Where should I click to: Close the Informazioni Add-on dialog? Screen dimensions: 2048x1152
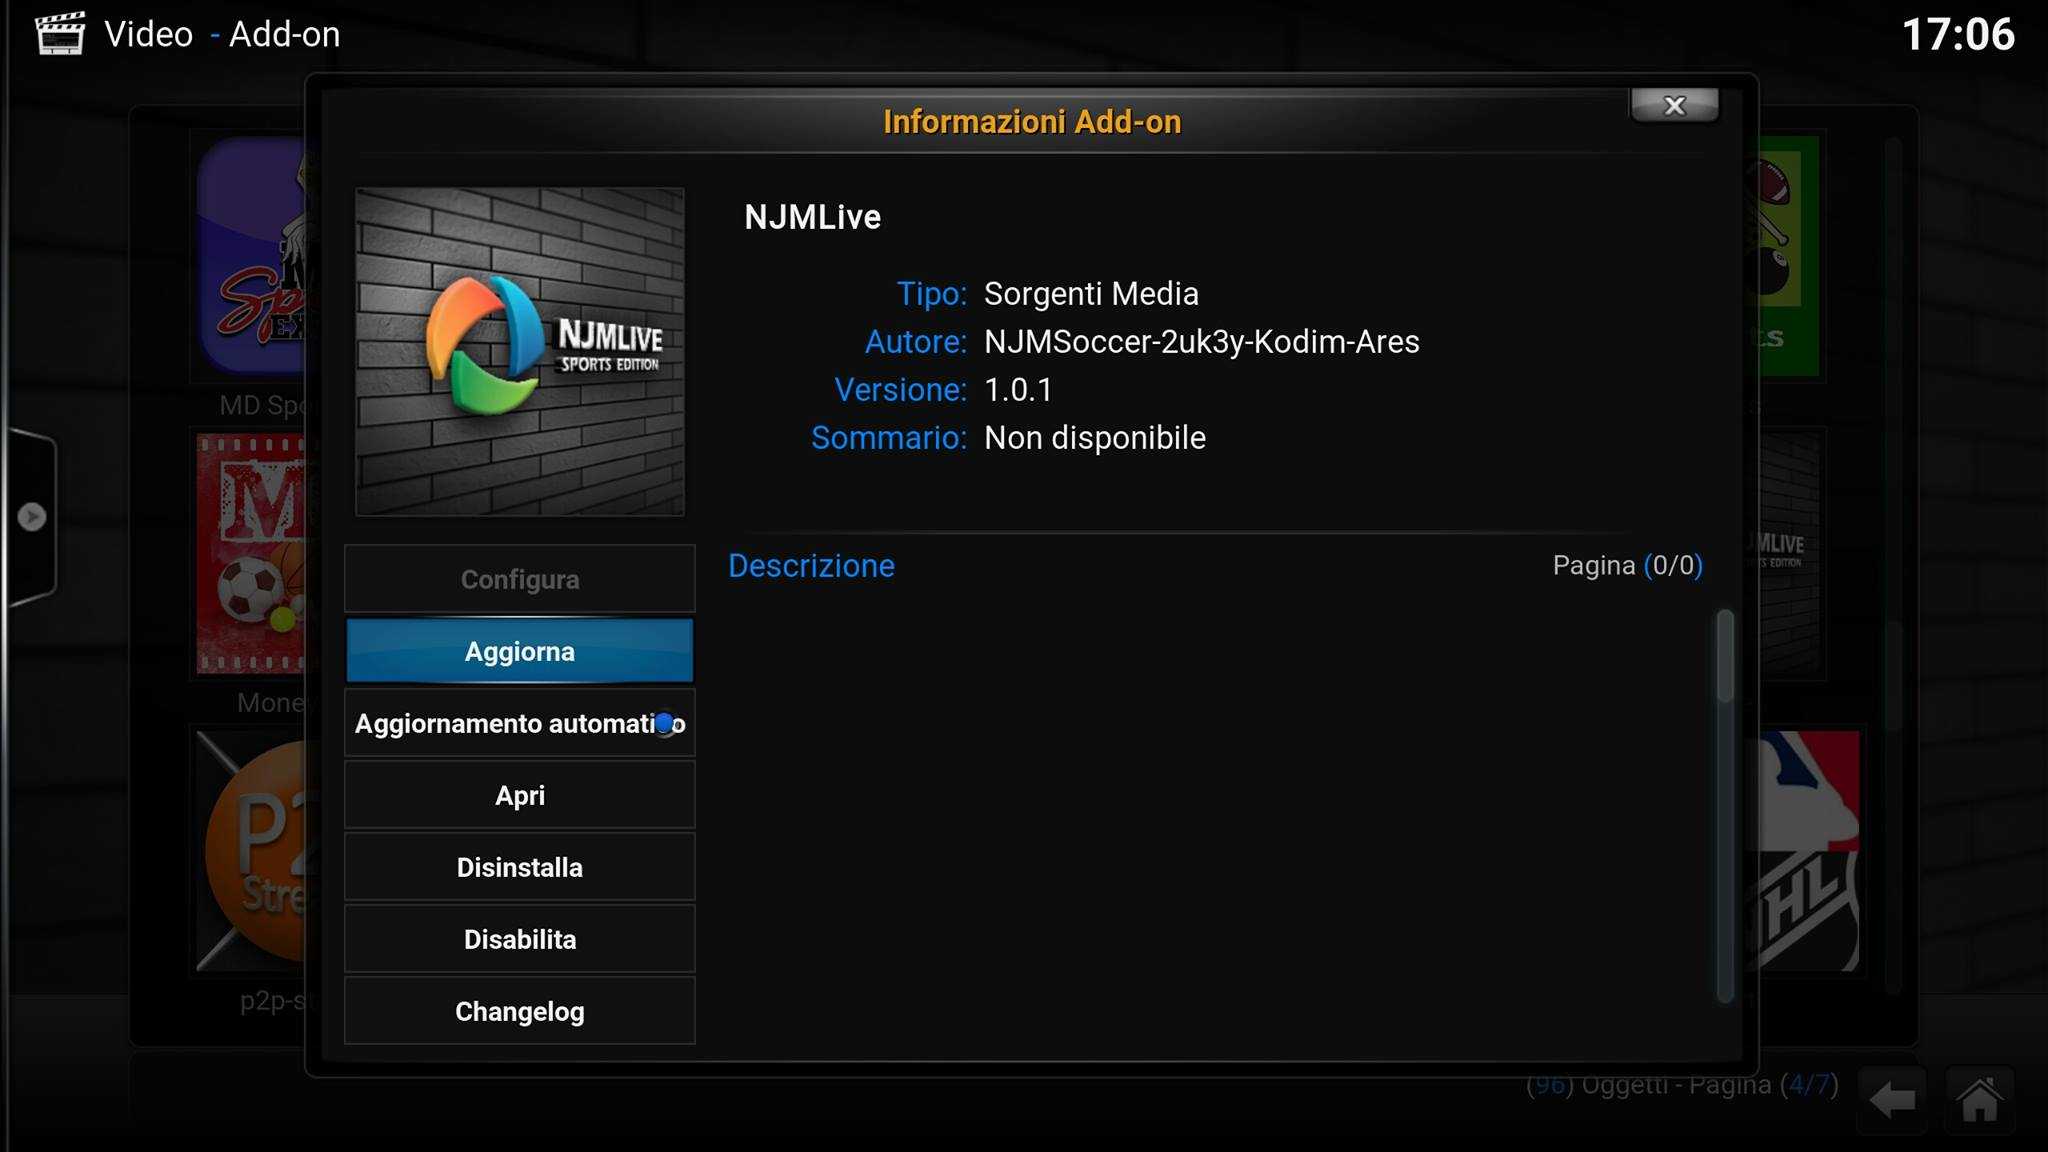click(1674, 106)
